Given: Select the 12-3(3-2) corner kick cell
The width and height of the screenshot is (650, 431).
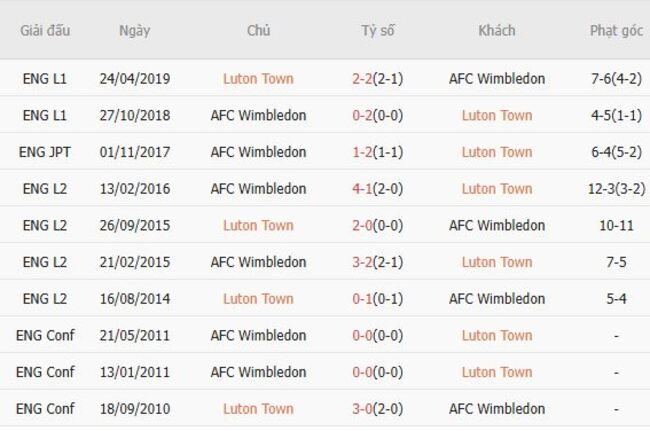Looking at the screenshot, I should click(615, 188).
